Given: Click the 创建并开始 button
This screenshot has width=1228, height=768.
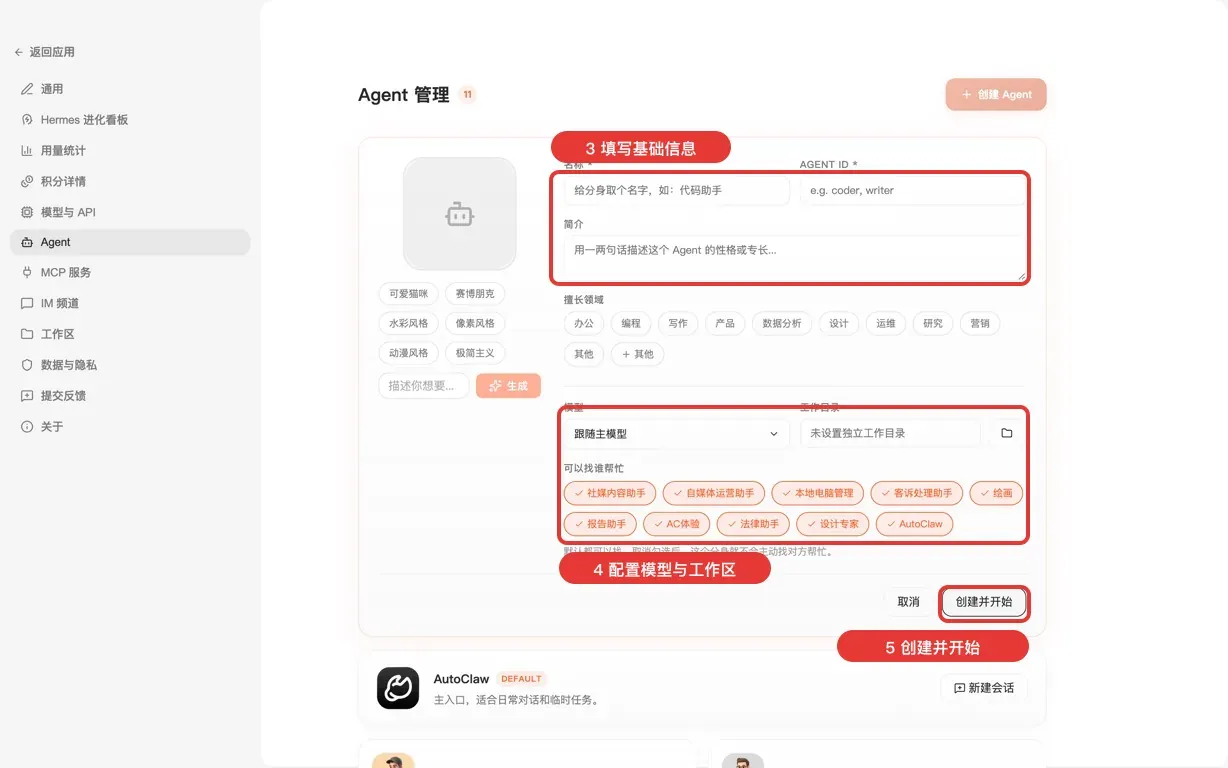Looking at the screenshot, I should click(984, 602).
